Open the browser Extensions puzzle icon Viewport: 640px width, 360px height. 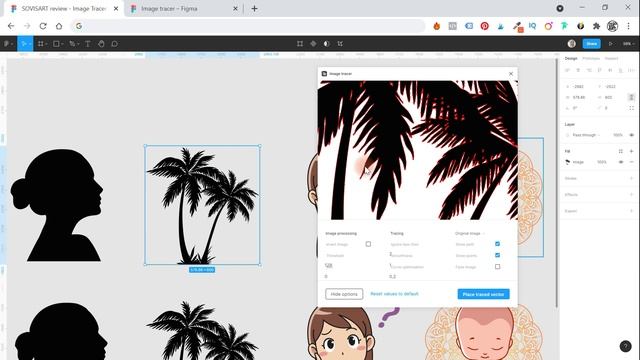coord(596,26)
